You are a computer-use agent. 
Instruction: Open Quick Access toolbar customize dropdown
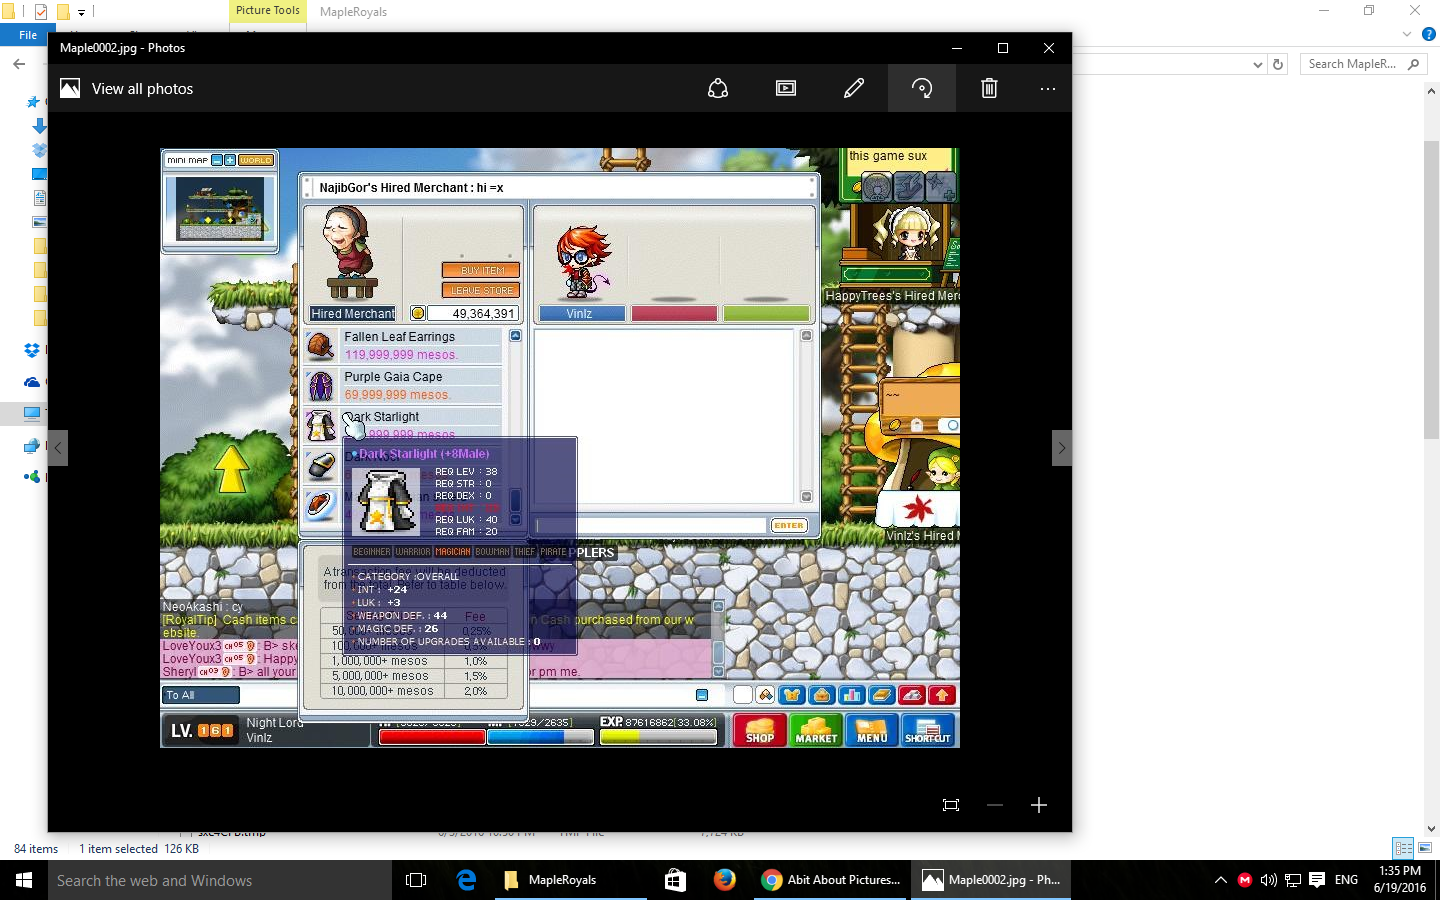82,12
